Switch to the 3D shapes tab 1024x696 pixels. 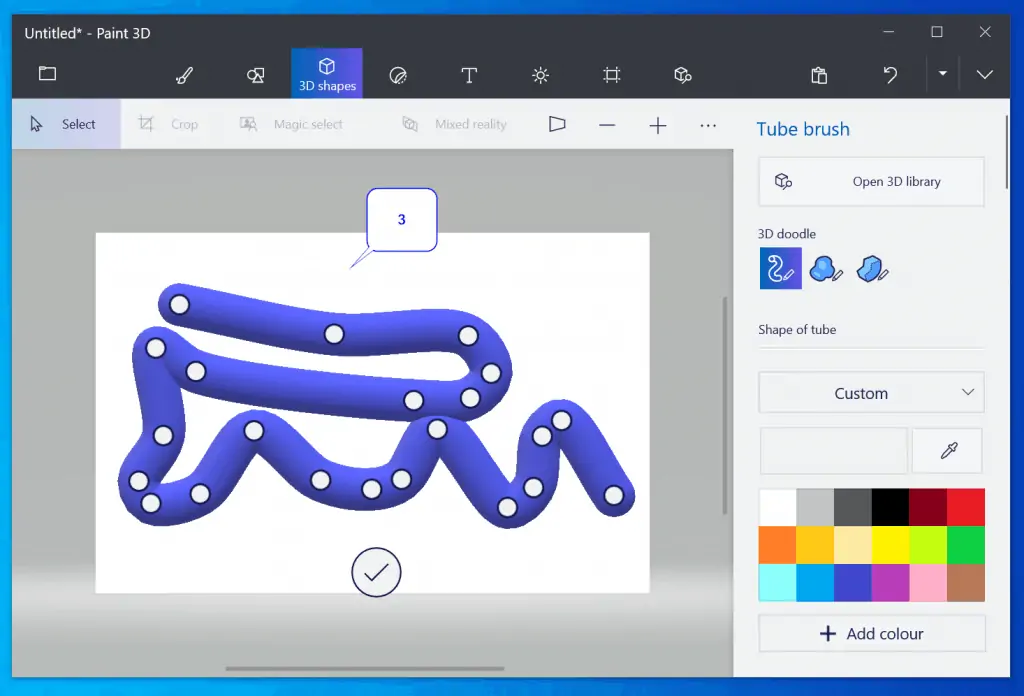click(x=326, y=72)
